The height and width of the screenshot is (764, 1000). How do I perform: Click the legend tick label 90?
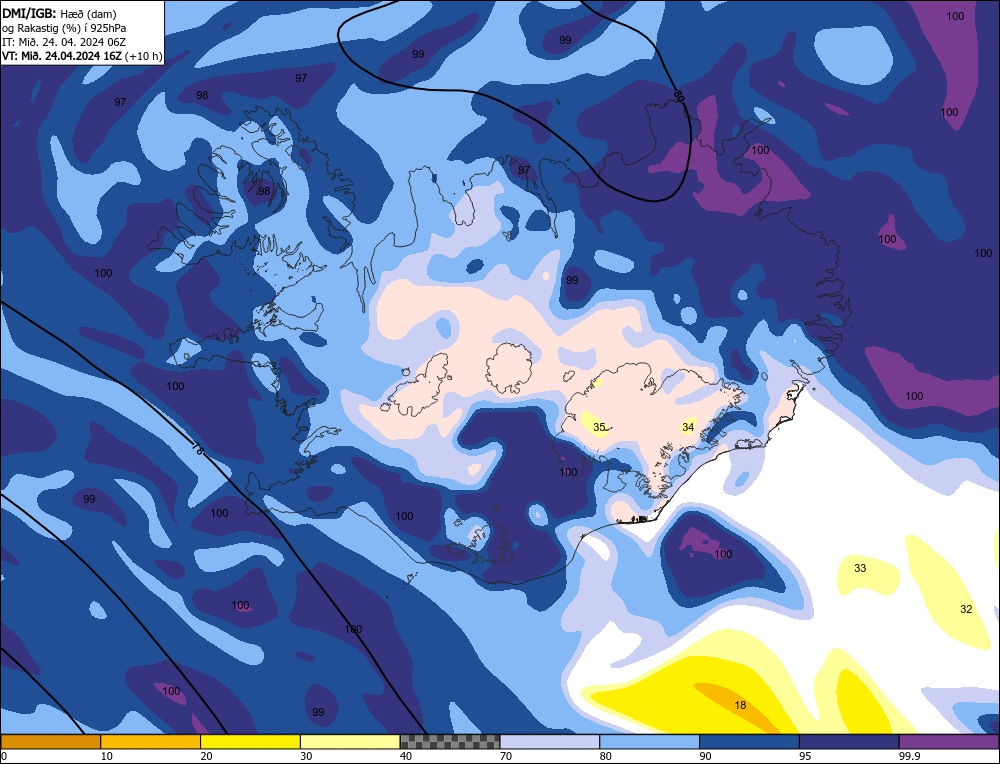click(706, 756)
